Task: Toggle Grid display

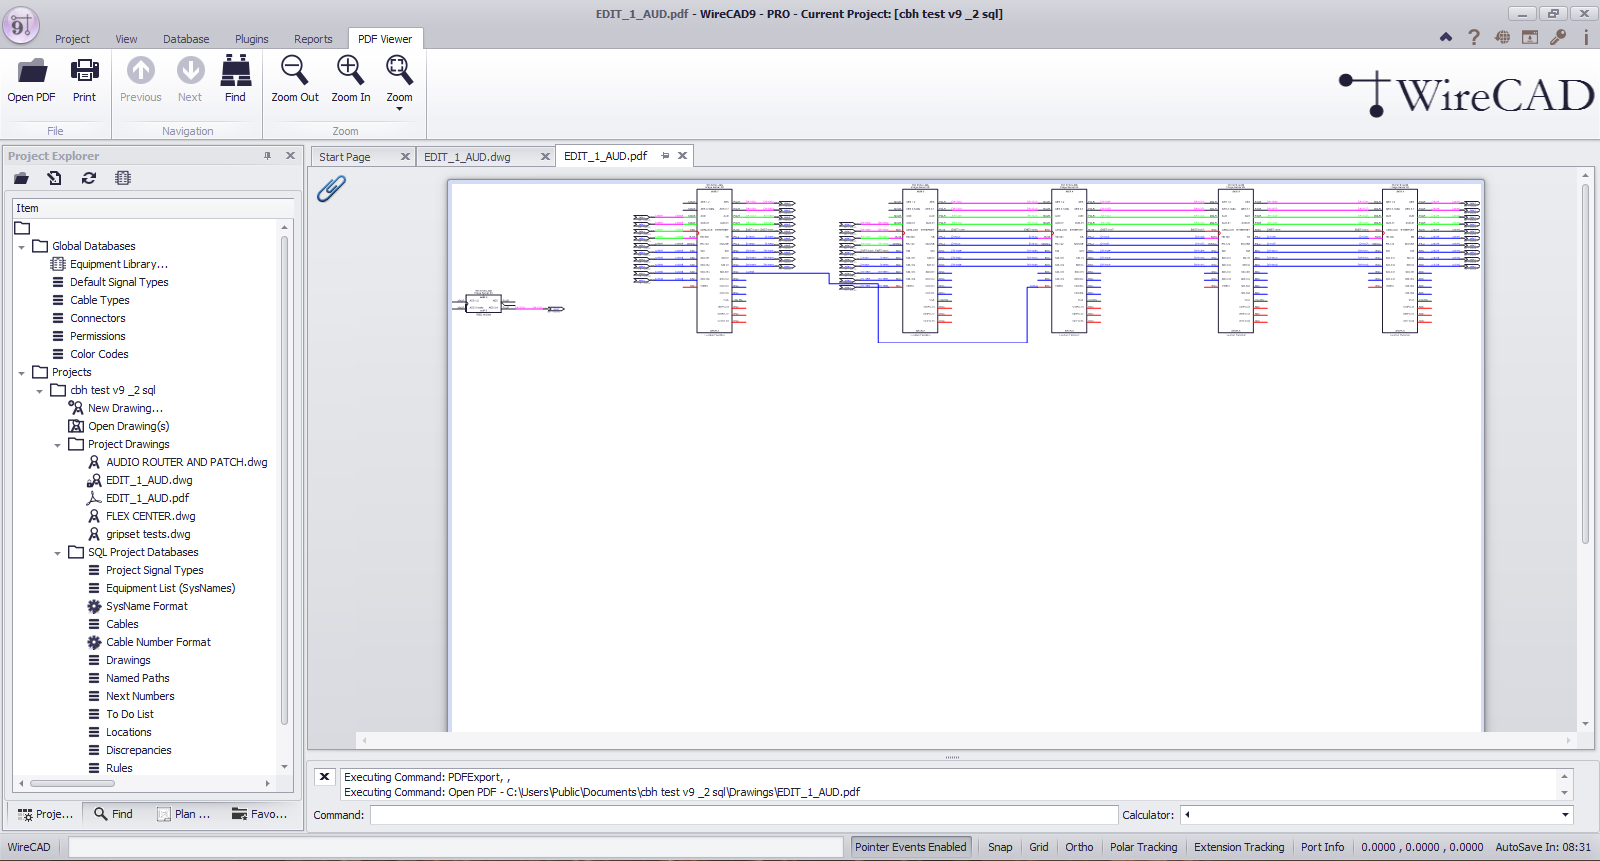Action: pos(1039,847)
